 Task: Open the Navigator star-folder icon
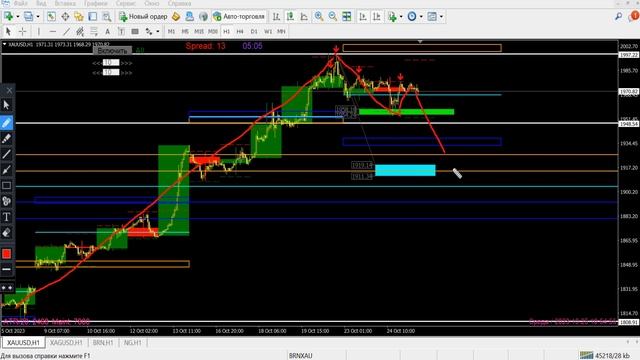click(x=79, y=16)
